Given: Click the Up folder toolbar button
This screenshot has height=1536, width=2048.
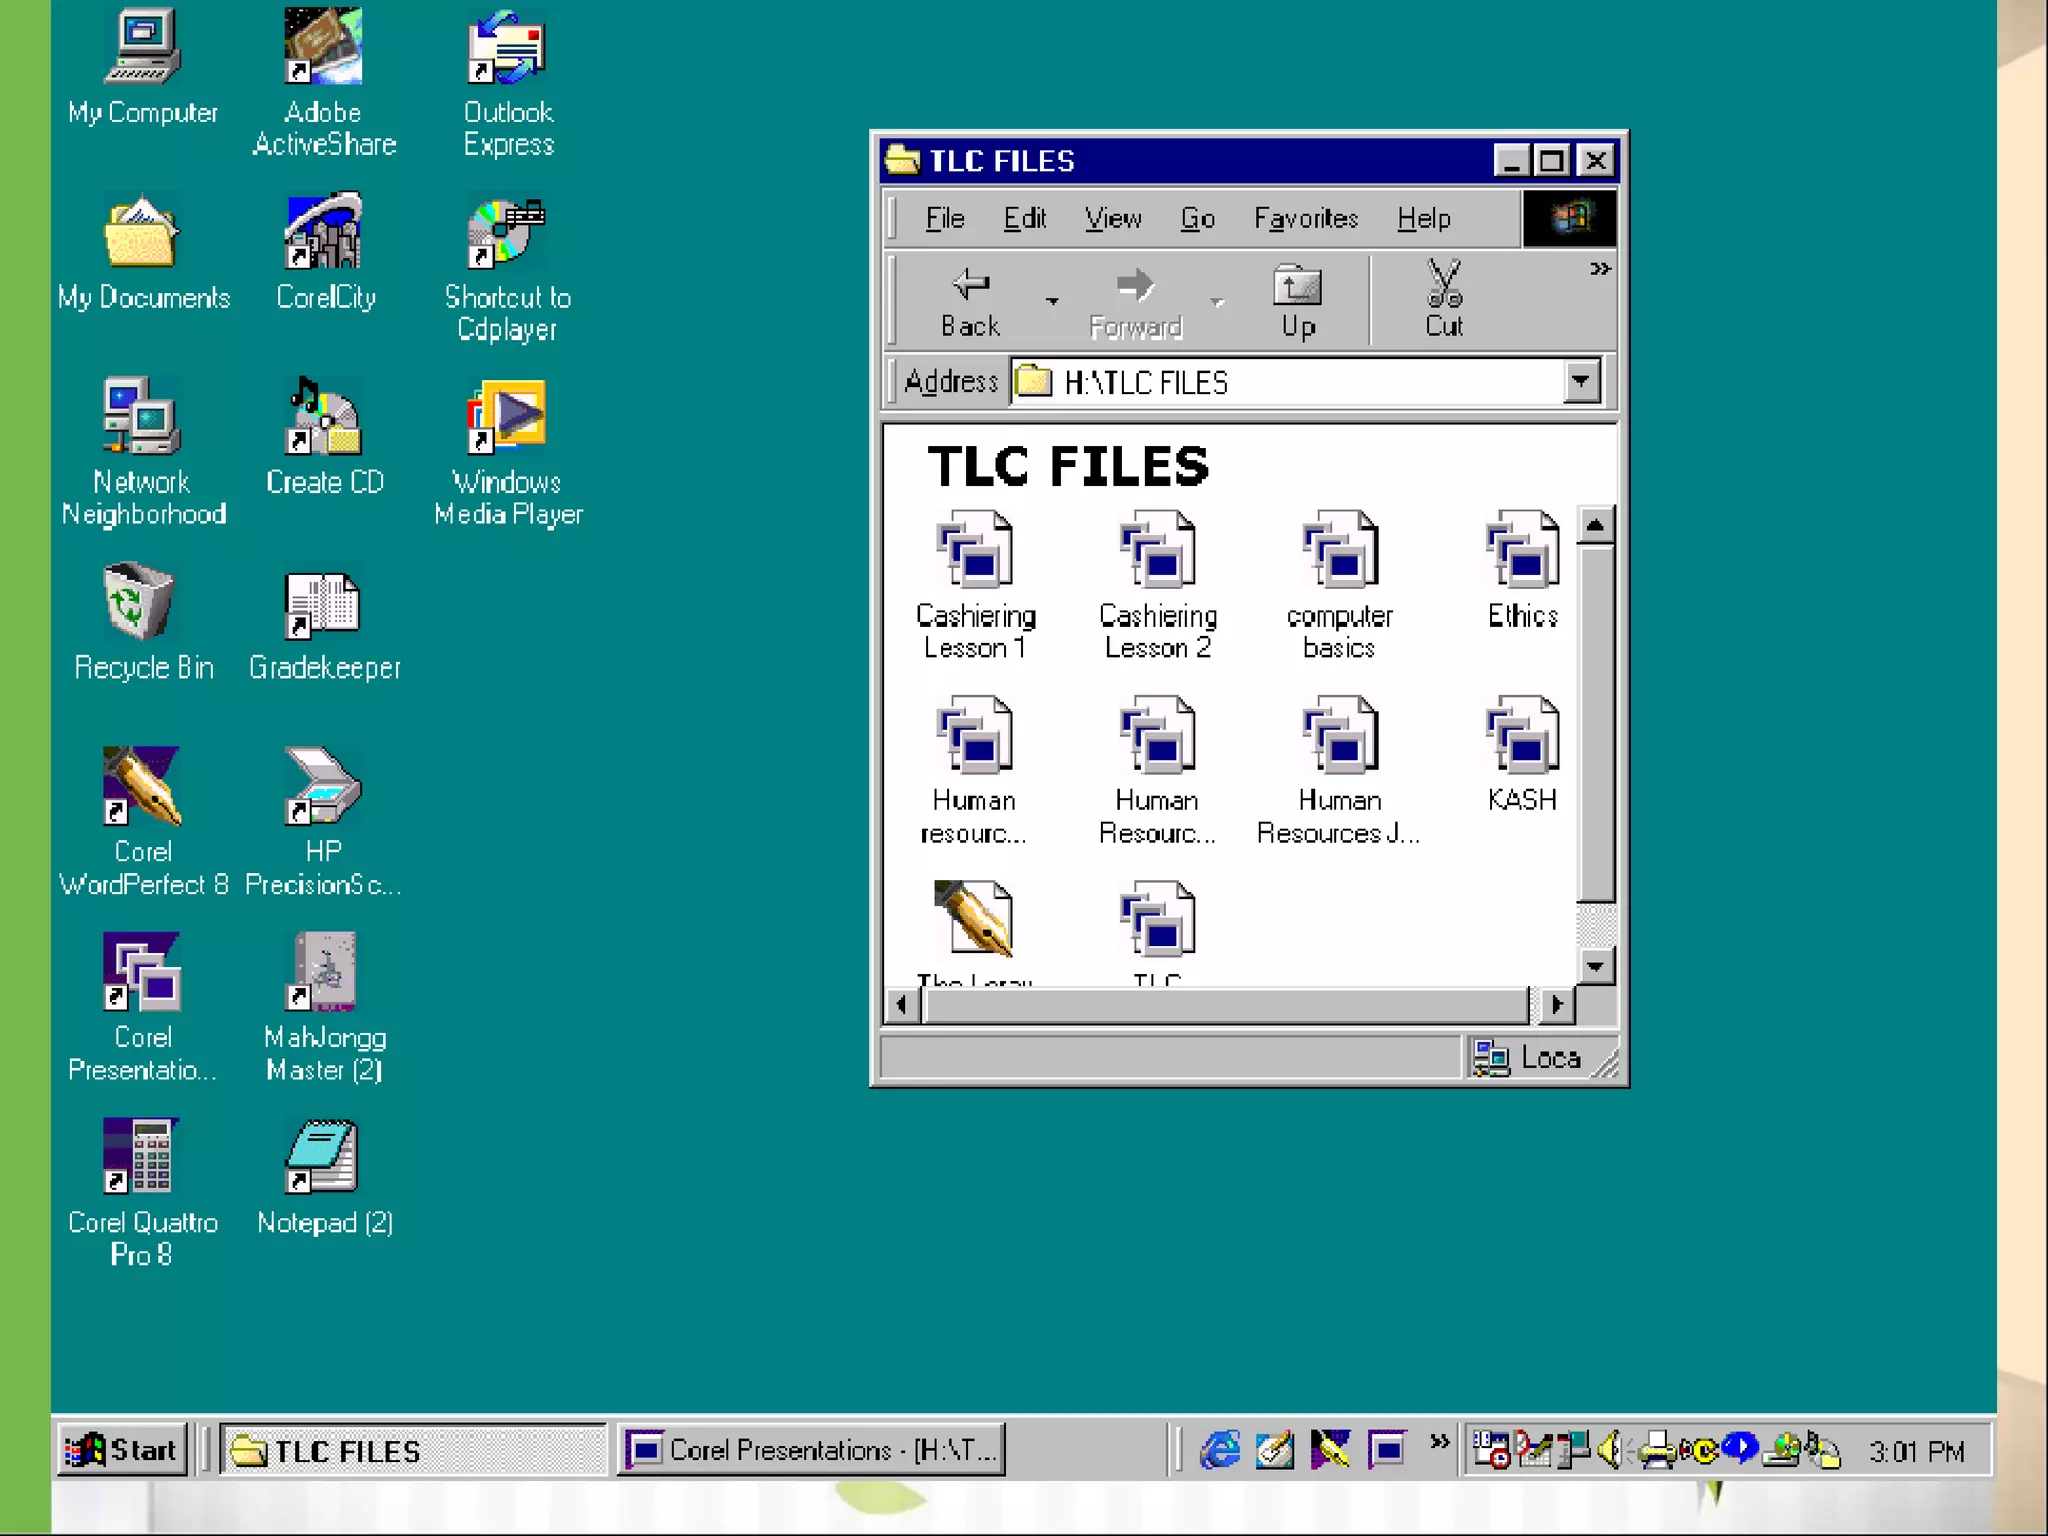Looking at the screenshot, I should pos(1297,298).
